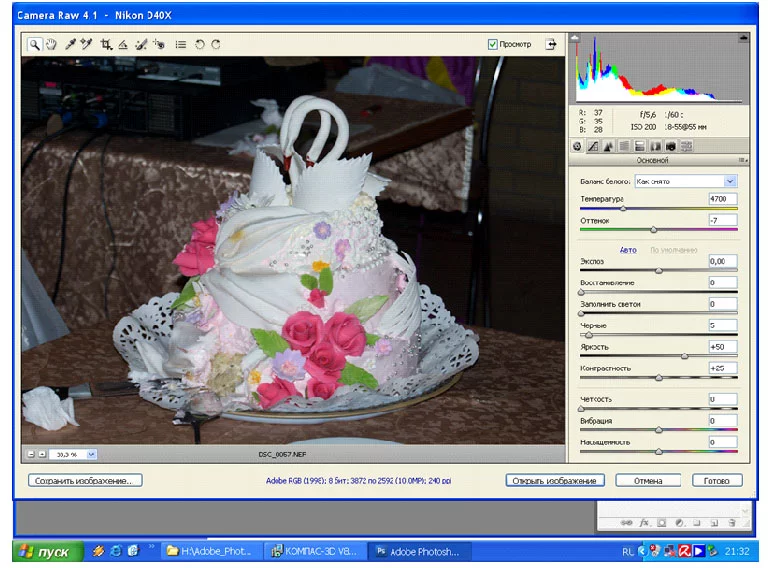
Task: Click the Черные blacks slider
Action: coord(658,335)
